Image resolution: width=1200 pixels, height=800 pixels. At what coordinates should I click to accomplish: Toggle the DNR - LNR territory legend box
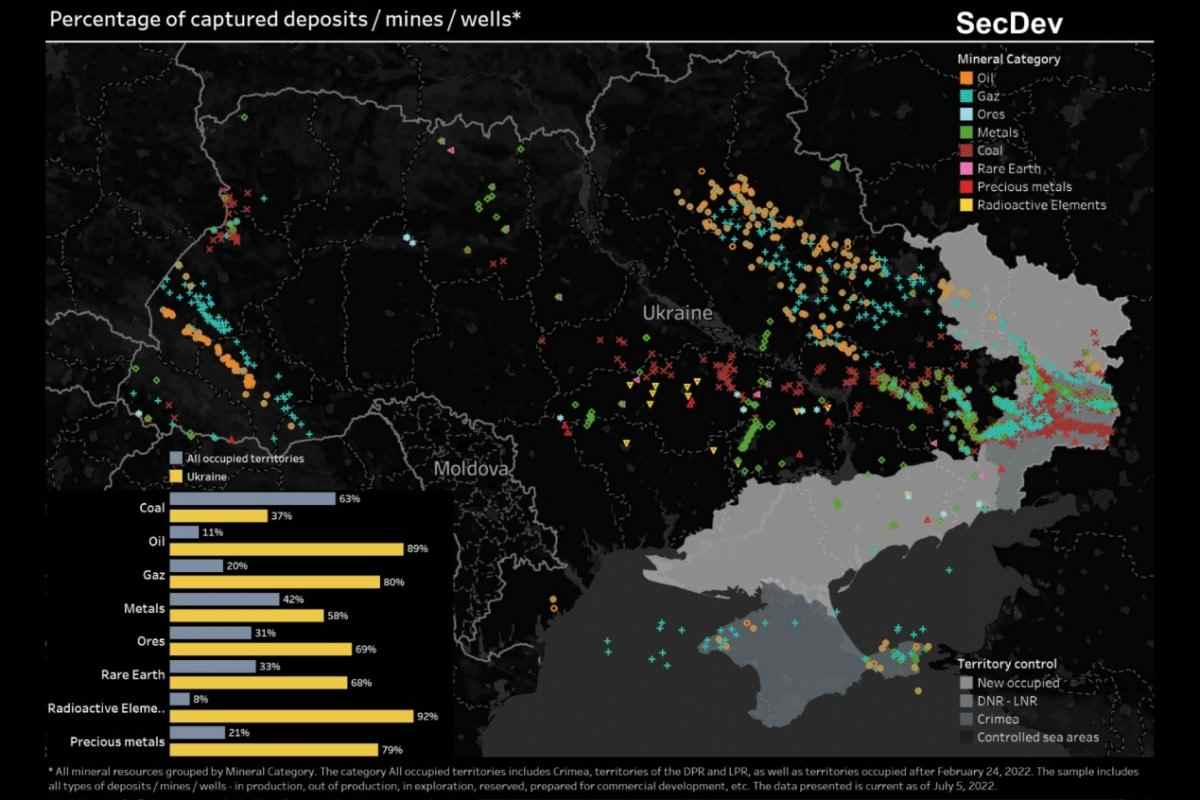[x=965, y=701]
